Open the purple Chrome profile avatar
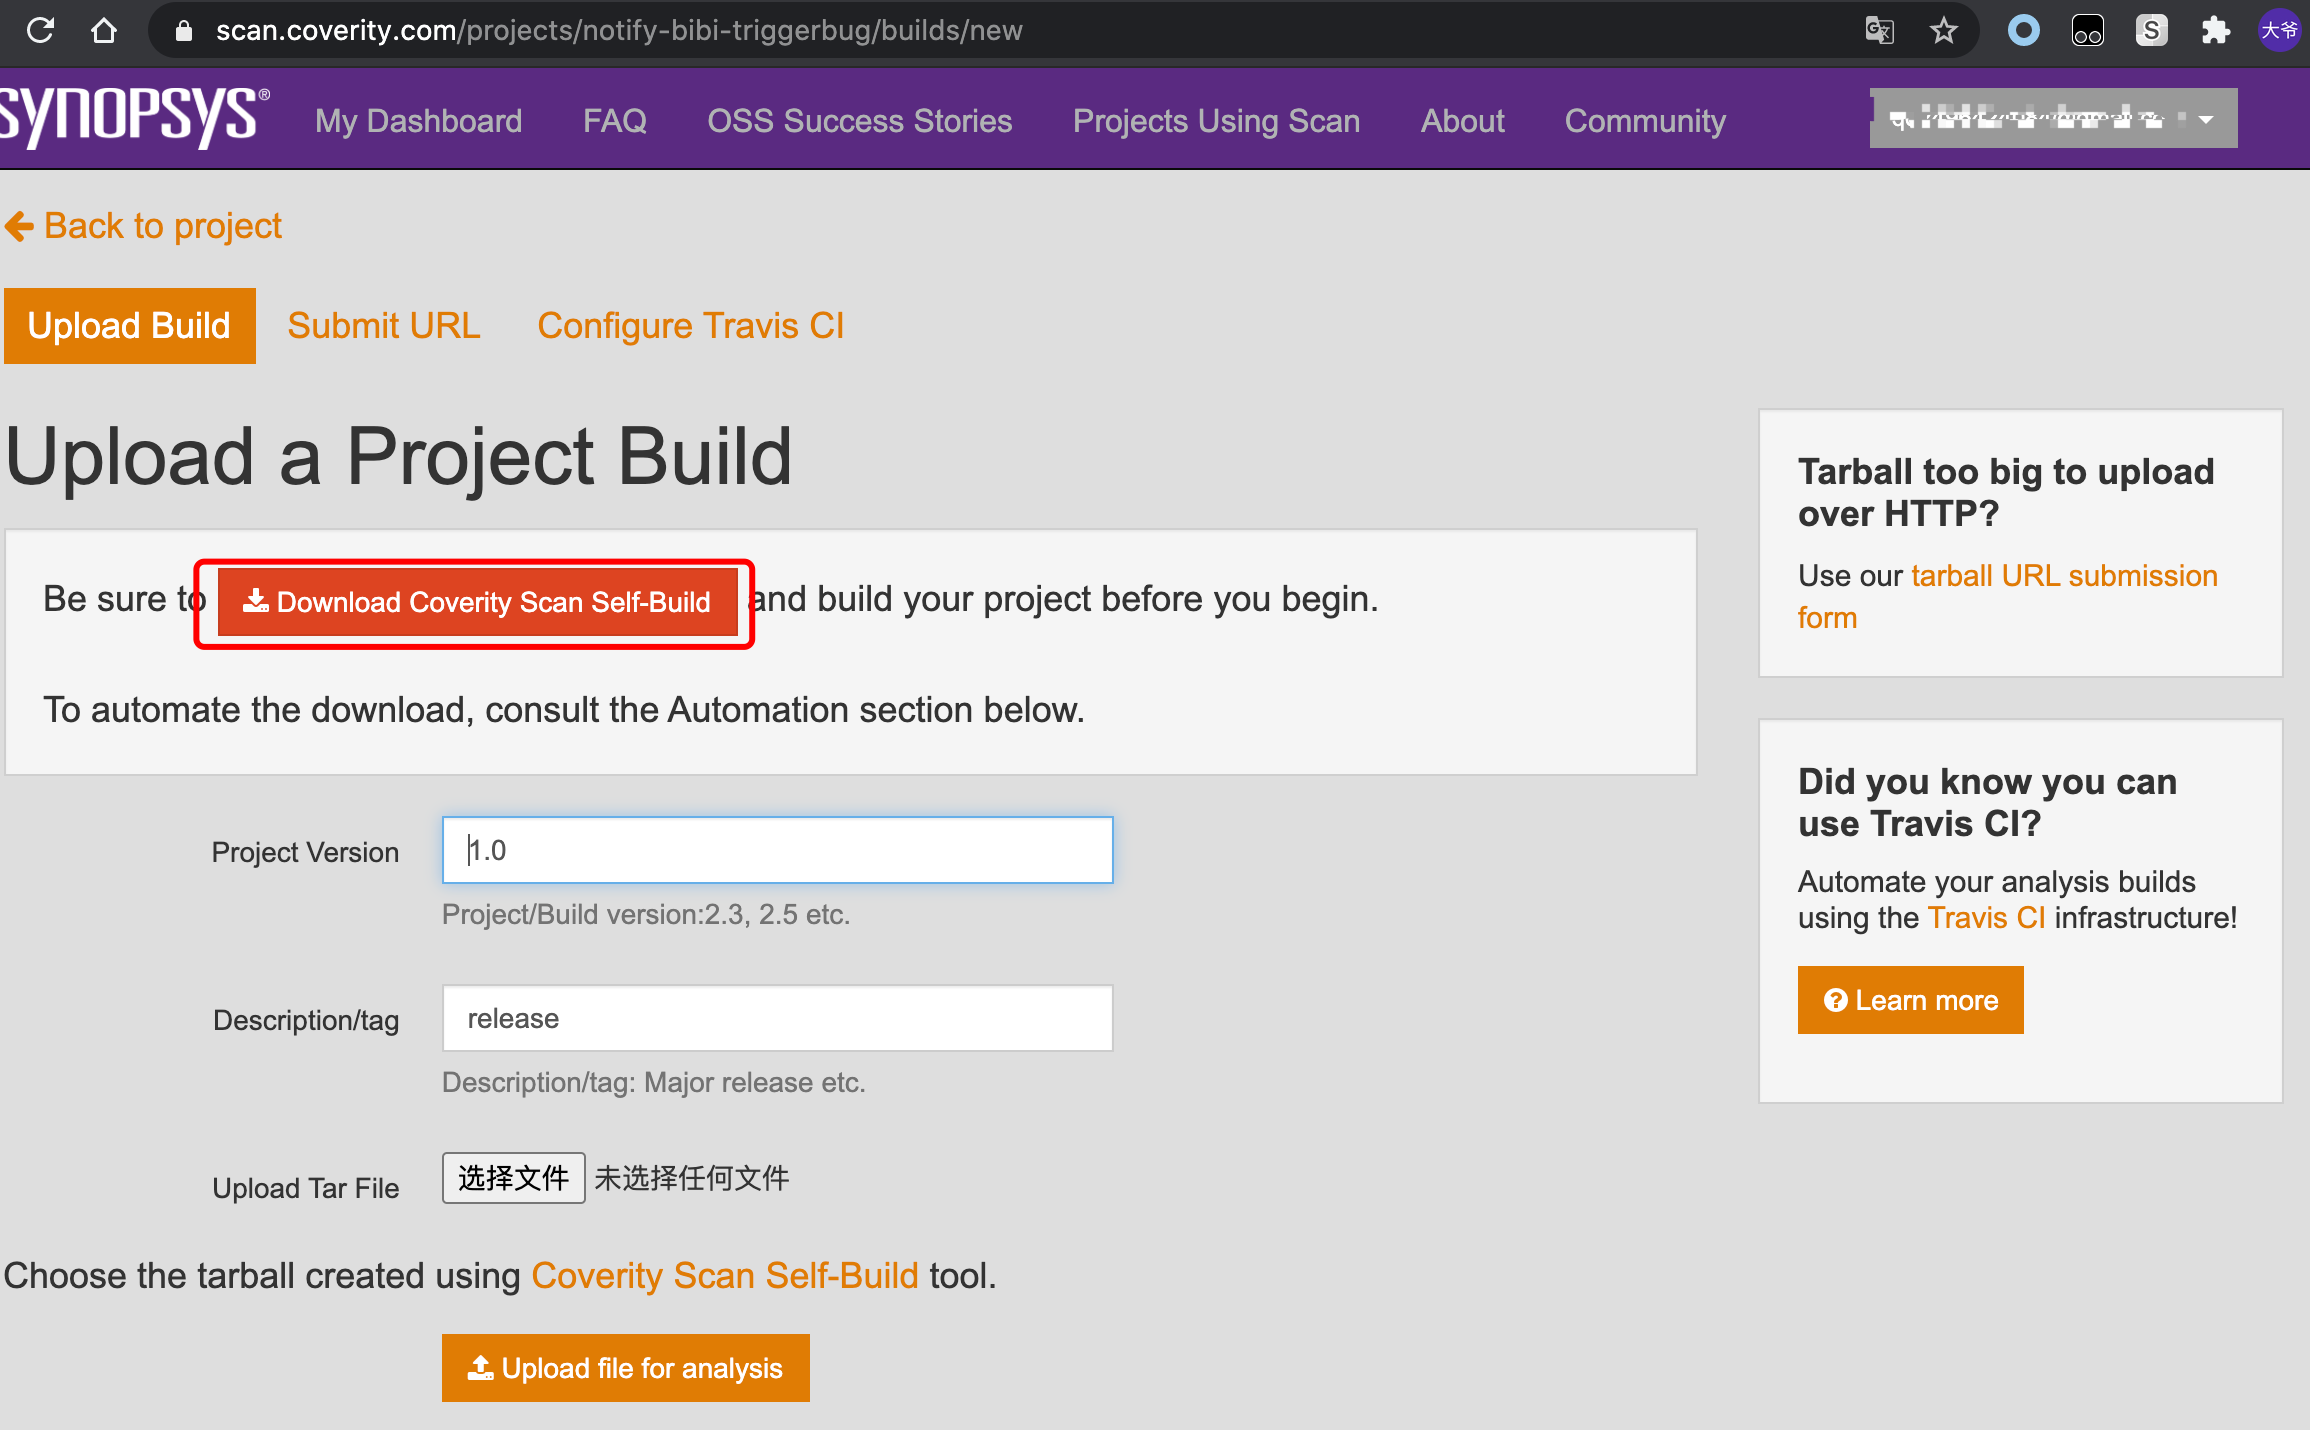The width and height of the screenshot is (2310, 1430). [x=2279, y=30]
